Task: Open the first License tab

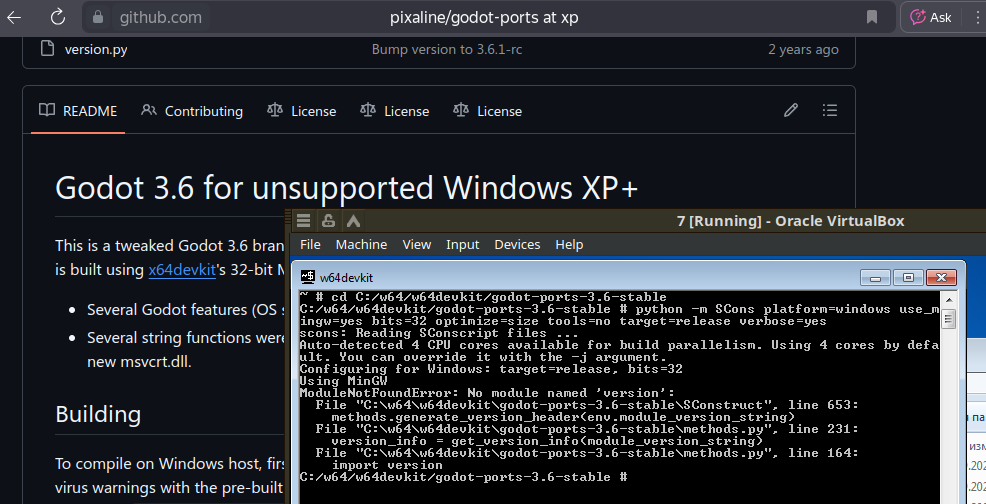Action: 301,111
